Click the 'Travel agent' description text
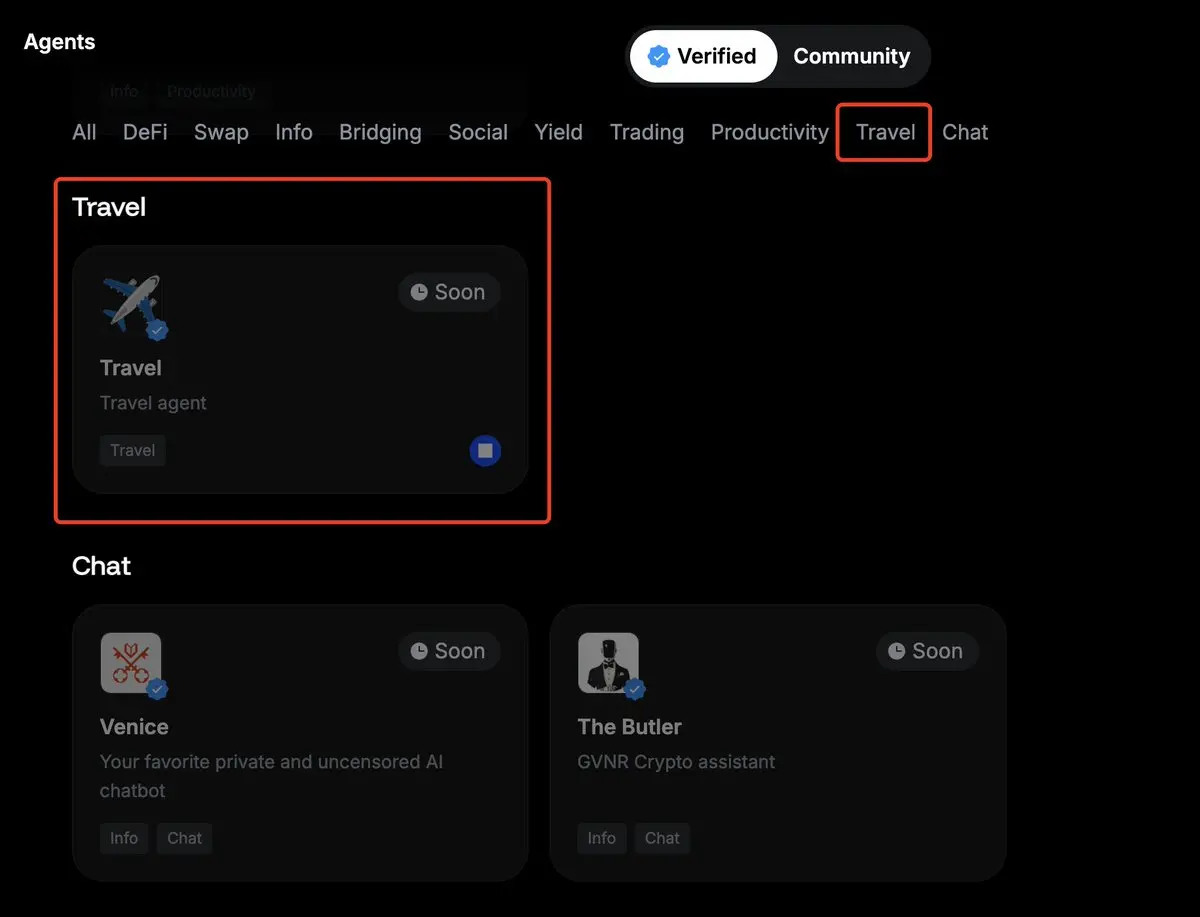 153,403
